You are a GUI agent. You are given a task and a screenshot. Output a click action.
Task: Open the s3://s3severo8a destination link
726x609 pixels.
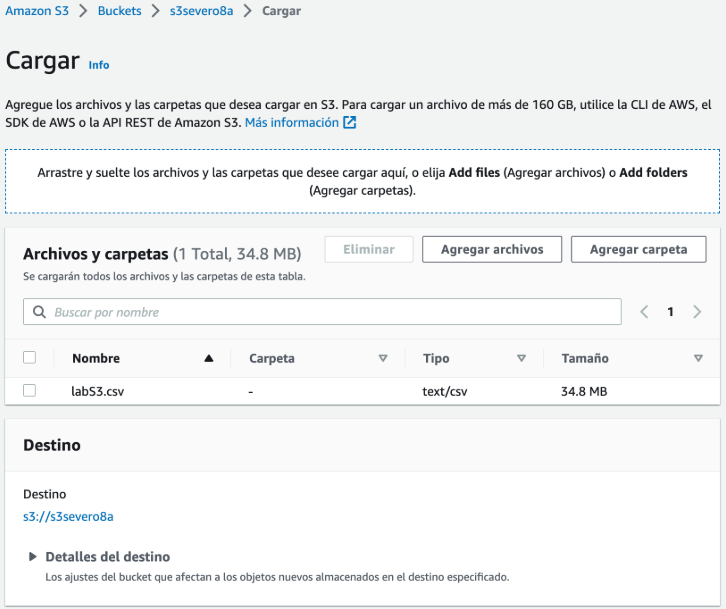(68, 517)
